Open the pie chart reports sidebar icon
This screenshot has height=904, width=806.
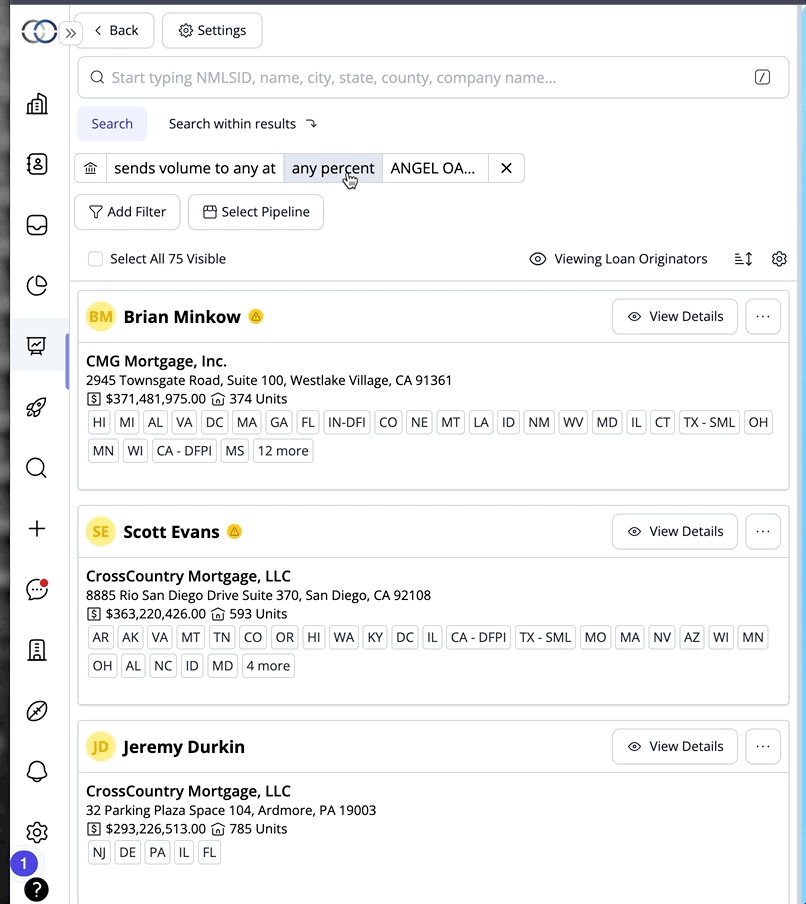(x=37, y=285)
